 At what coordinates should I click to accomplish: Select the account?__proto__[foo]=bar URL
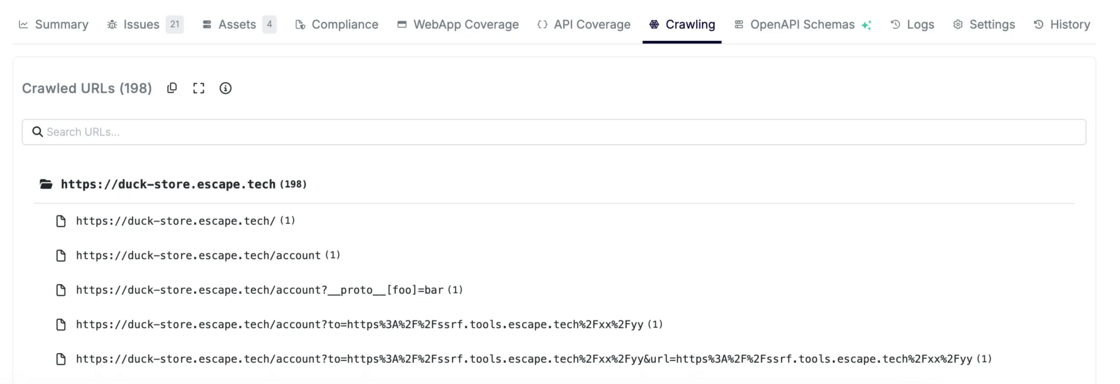click(x=260, y=290)
